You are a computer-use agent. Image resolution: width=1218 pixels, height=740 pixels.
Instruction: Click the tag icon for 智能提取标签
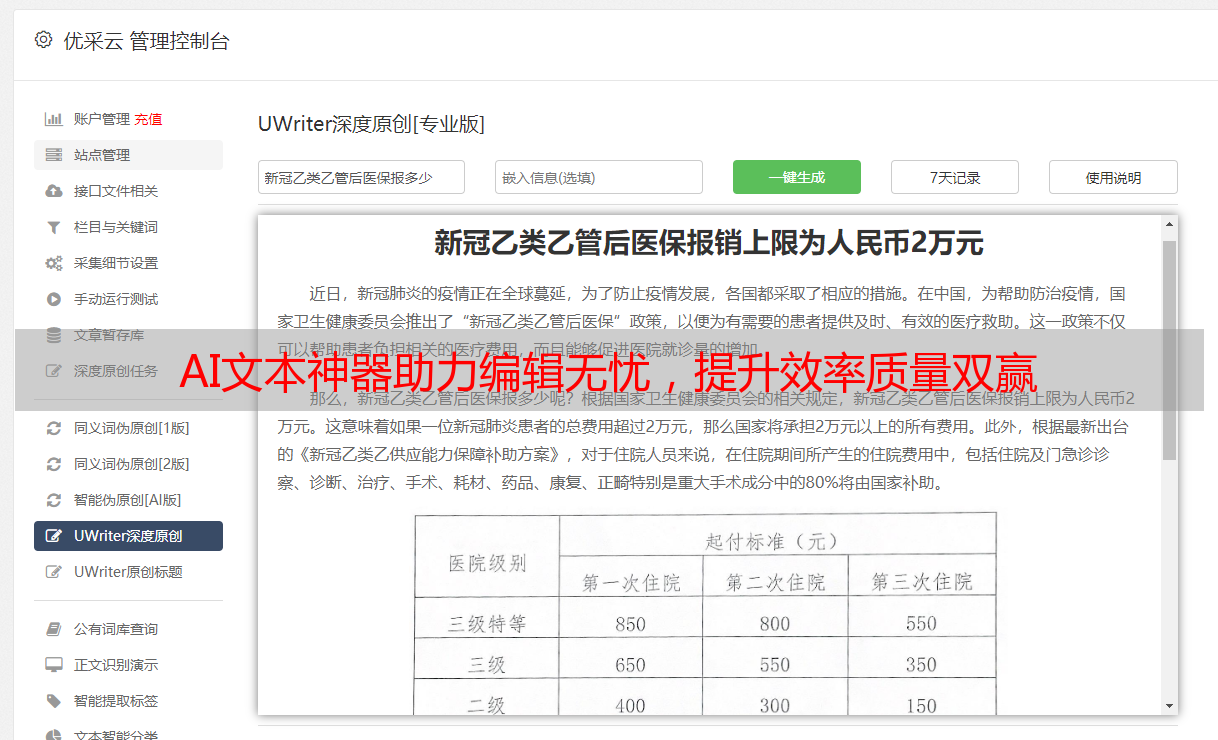[54, 701]
